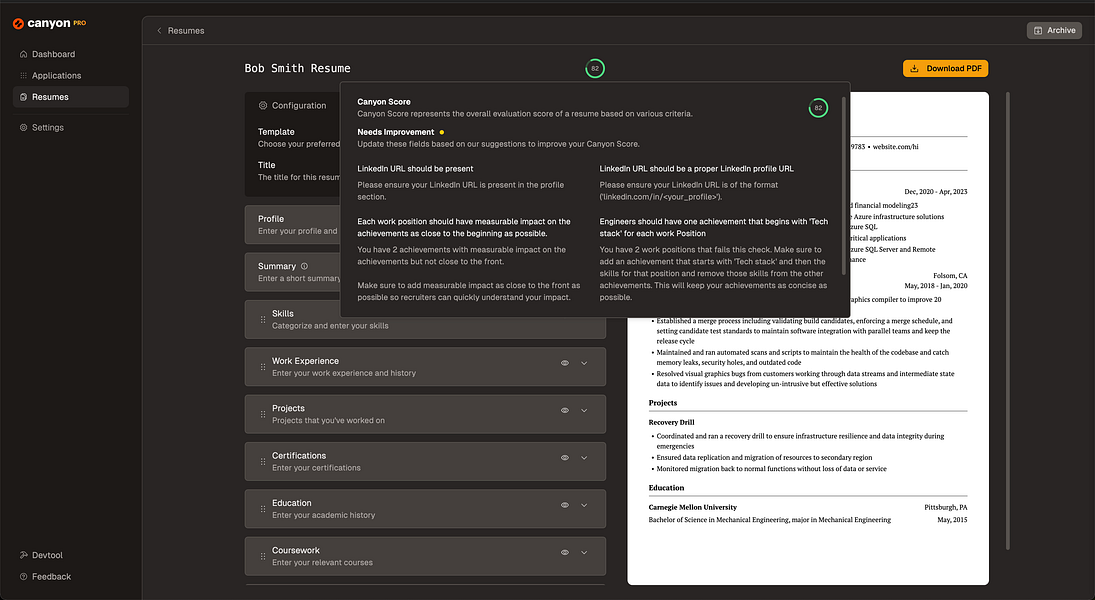Click the Needs Improvement label
The height and width of the screenshot is (600, 1095).
pyautogui.click(x=396, y=132)
